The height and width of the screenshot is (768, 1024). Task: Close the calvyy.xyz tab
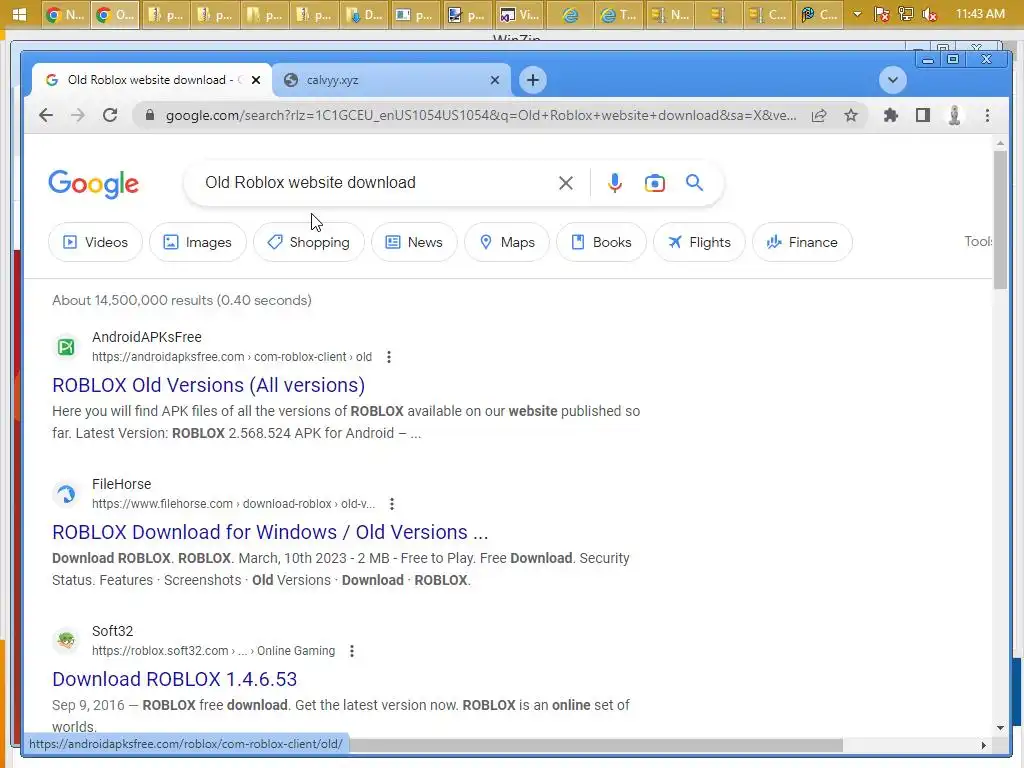[495, 80]
